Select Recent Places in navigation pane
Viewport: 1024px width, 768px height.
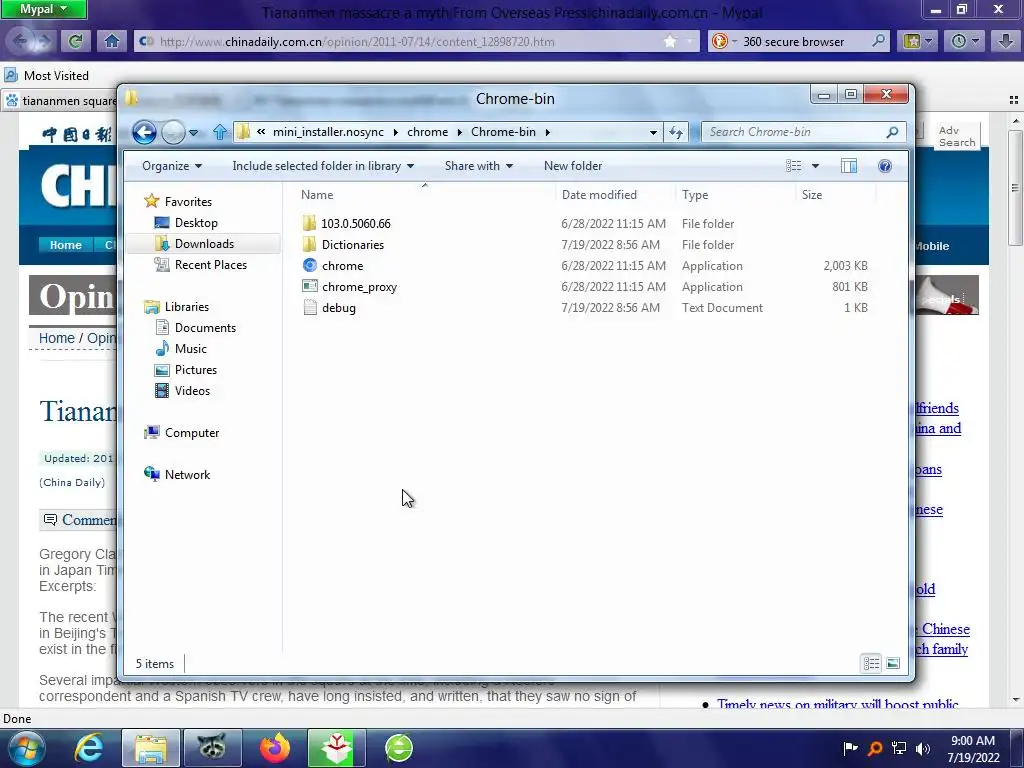tap(210, 264)
